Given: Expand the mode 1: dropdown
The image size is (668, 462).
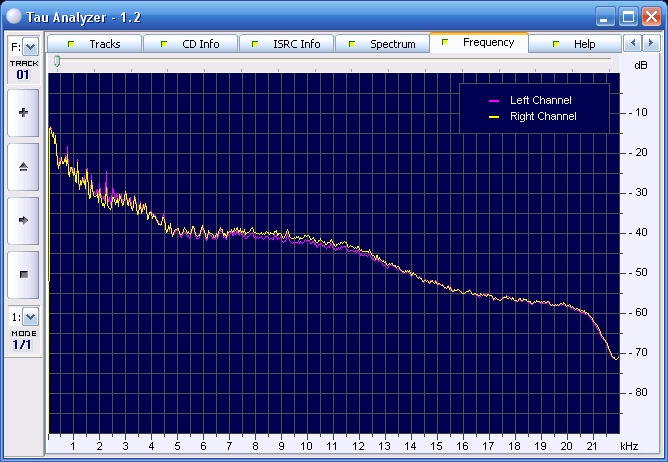Looking at the screenshot, I should point(30,317).
